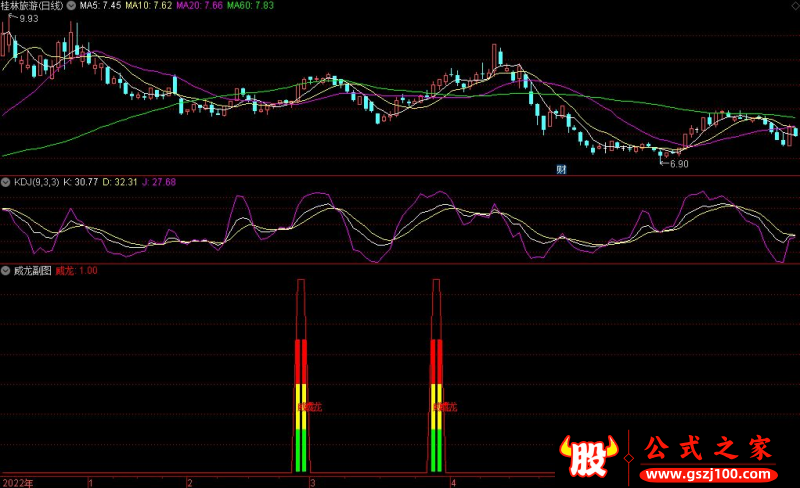Click the MA20 purple indicator label

coord(198,6)
